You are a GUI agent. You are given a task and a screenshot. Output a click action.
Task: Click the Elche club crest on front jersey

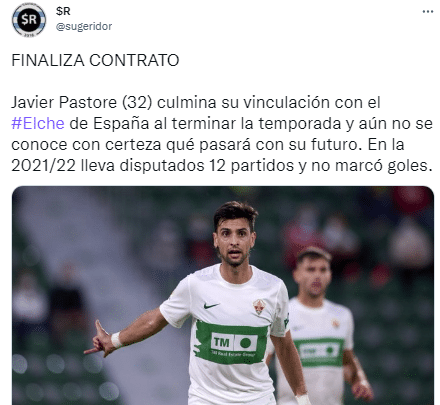259,307
